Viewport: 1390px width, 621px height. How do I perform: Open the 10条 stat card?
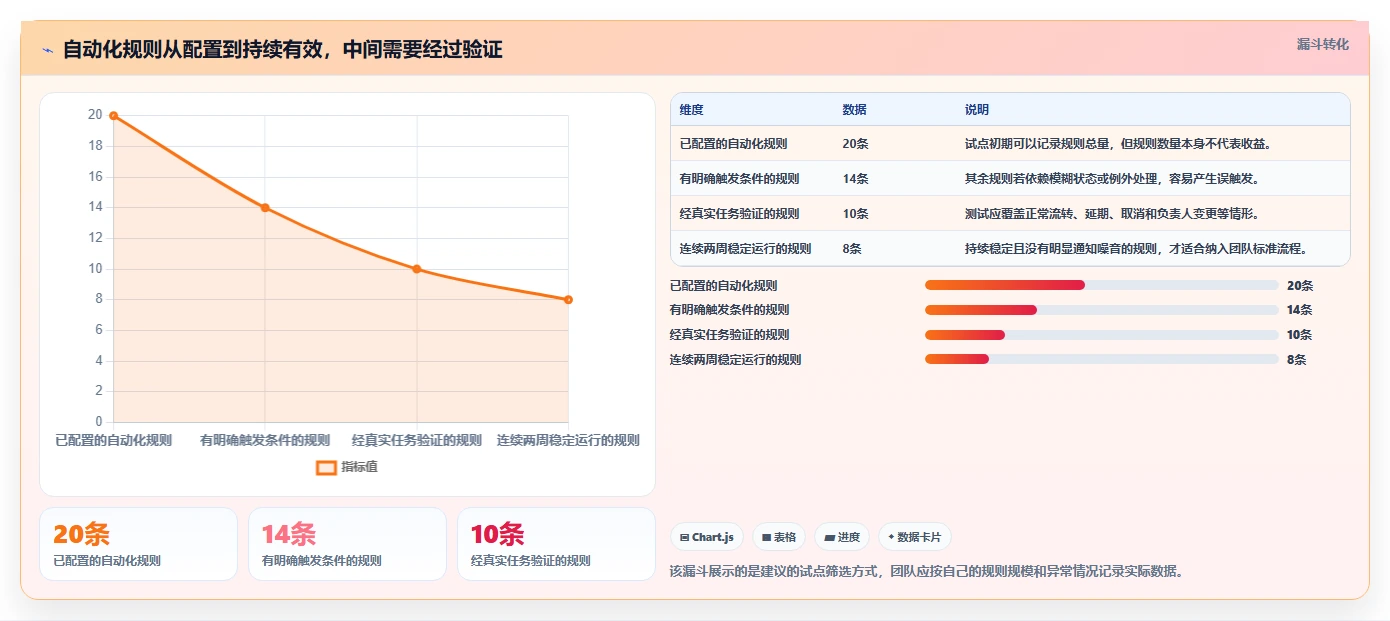point(556,544)
